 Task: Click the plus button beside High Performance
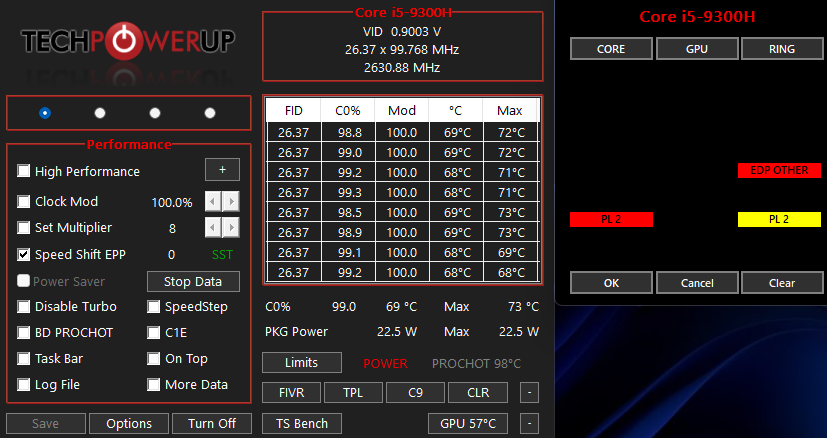pos(222,170)
